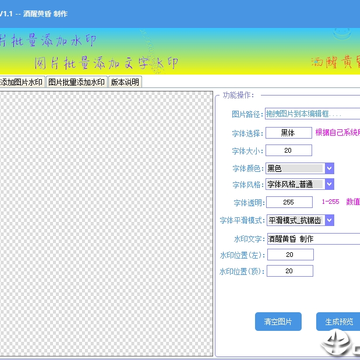
Task: Open the 字体平滑模式 dropdown arrow
Action: click(x=329, y=220)
